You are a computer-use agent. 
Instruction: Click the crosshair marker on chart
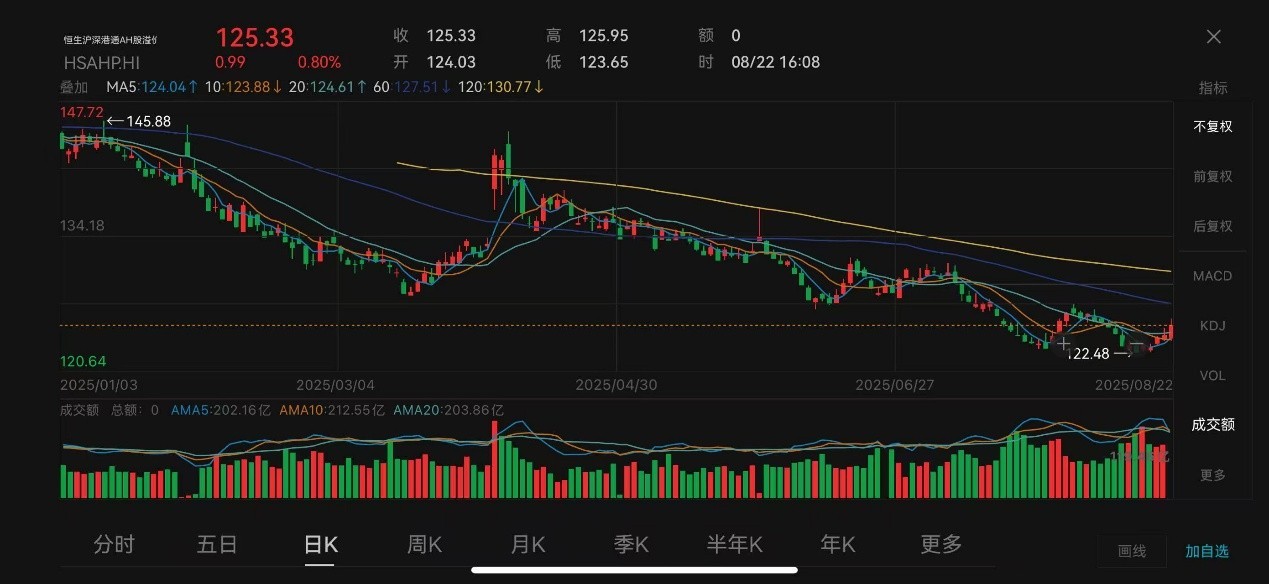click(1064, 344)
